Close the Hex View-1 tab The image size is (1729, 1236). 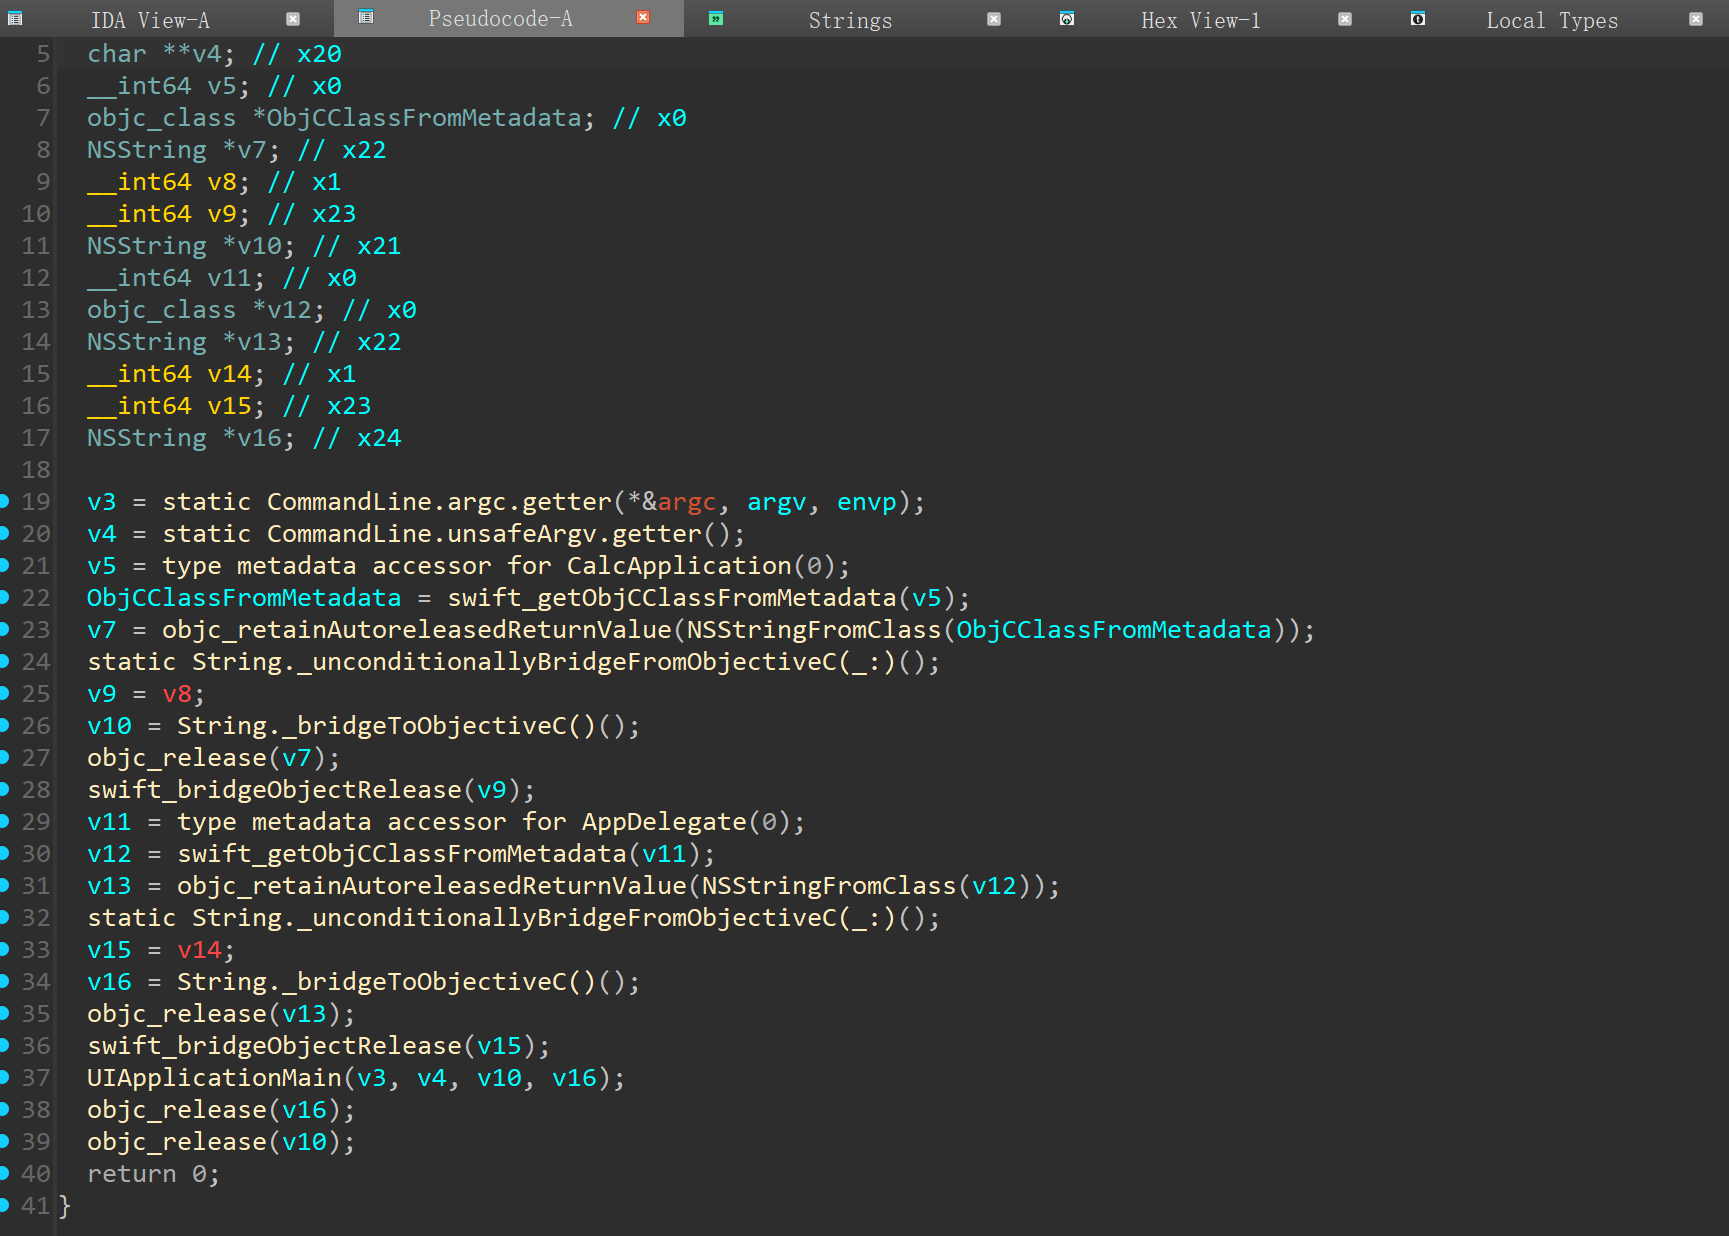coord(1345,19)
